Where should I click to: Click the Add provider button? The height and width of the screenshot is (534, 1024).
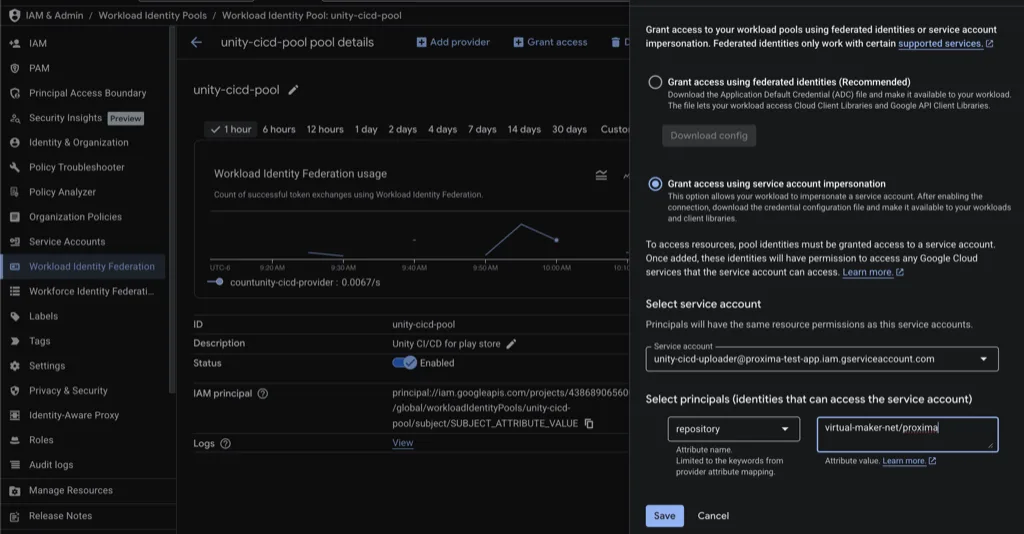point(453,42)
